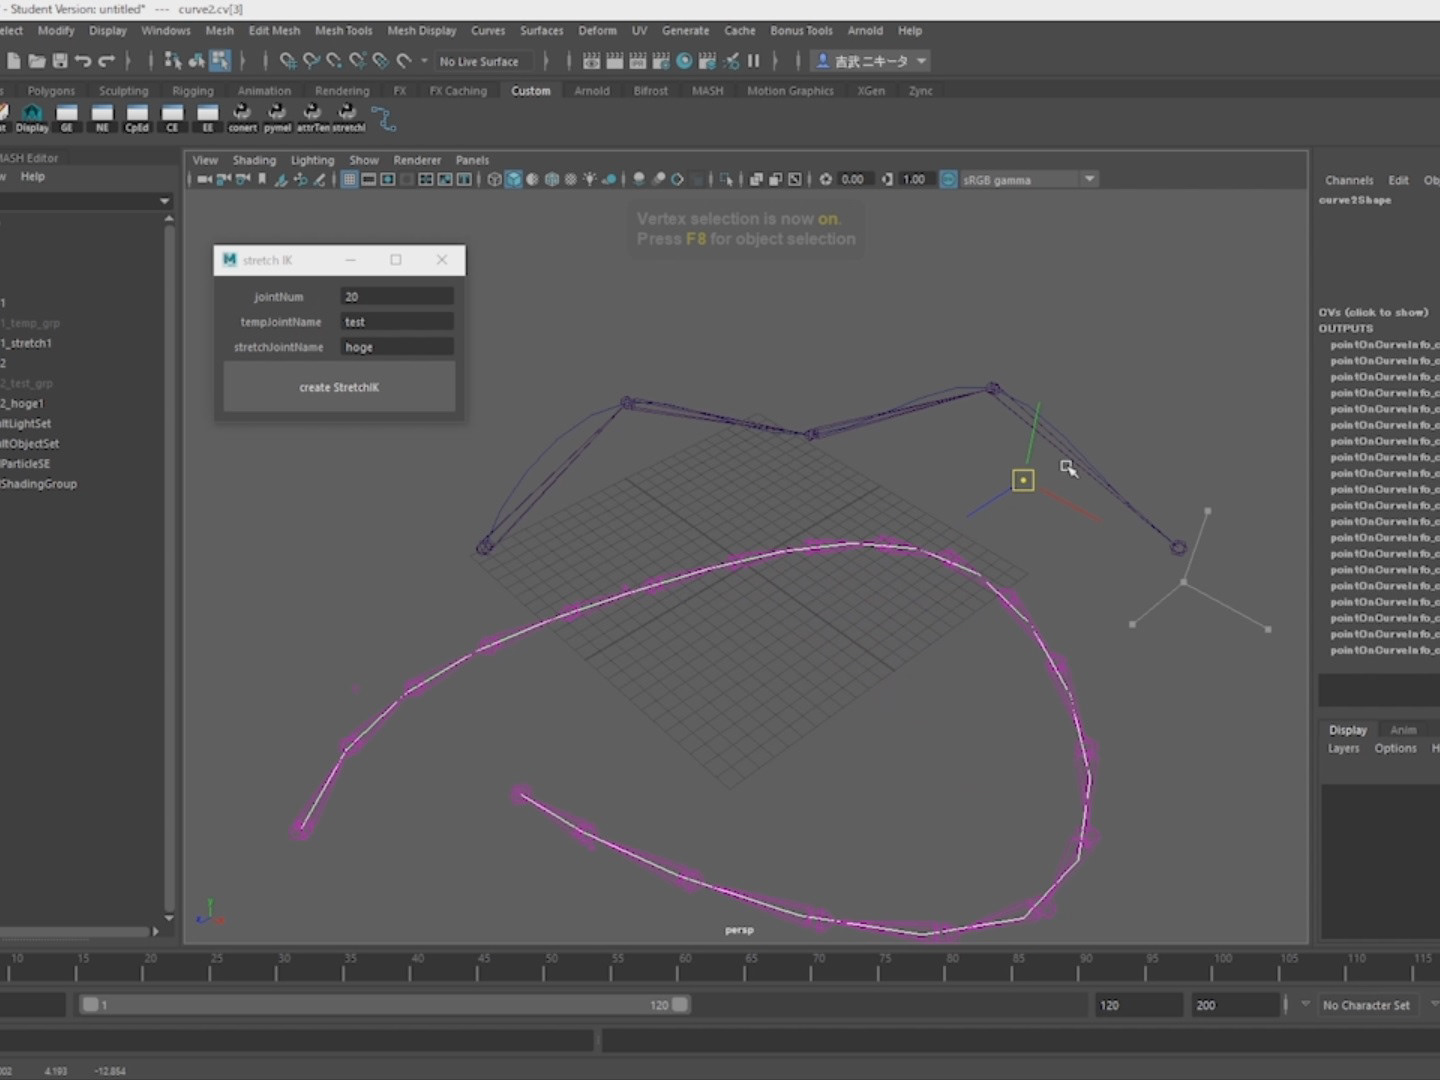Click the CpEd shelf button
This screenshot has height=1080, width=1440.
pos(137,118)
